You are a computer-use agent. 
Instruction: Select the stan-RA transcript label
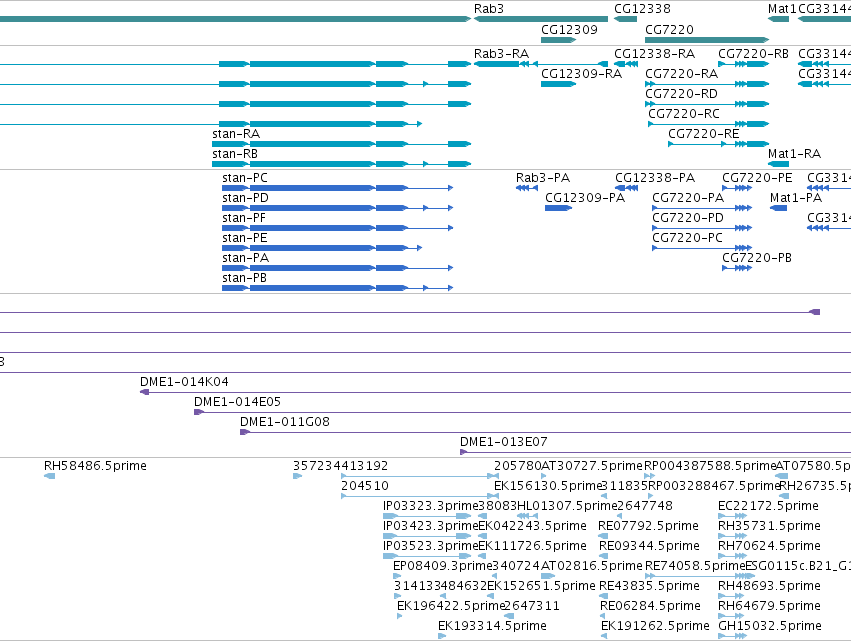pyautogui.click(x=236, y=134)
